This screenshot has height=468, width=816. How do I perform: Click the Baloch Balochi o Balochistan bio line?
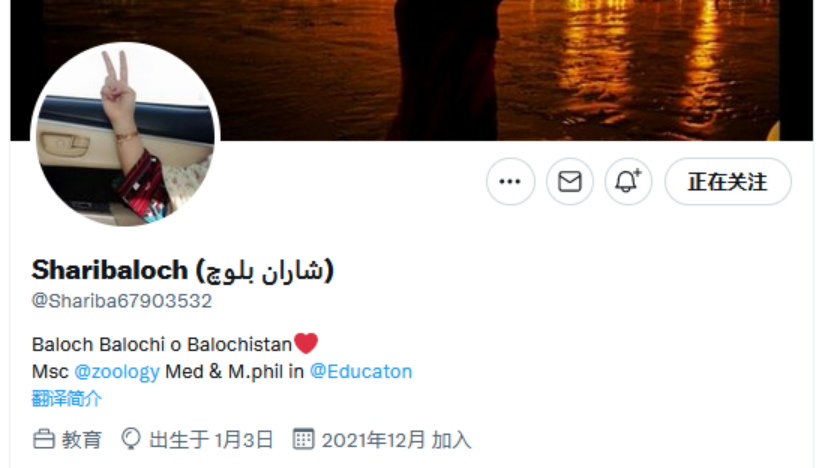[162, 345]
